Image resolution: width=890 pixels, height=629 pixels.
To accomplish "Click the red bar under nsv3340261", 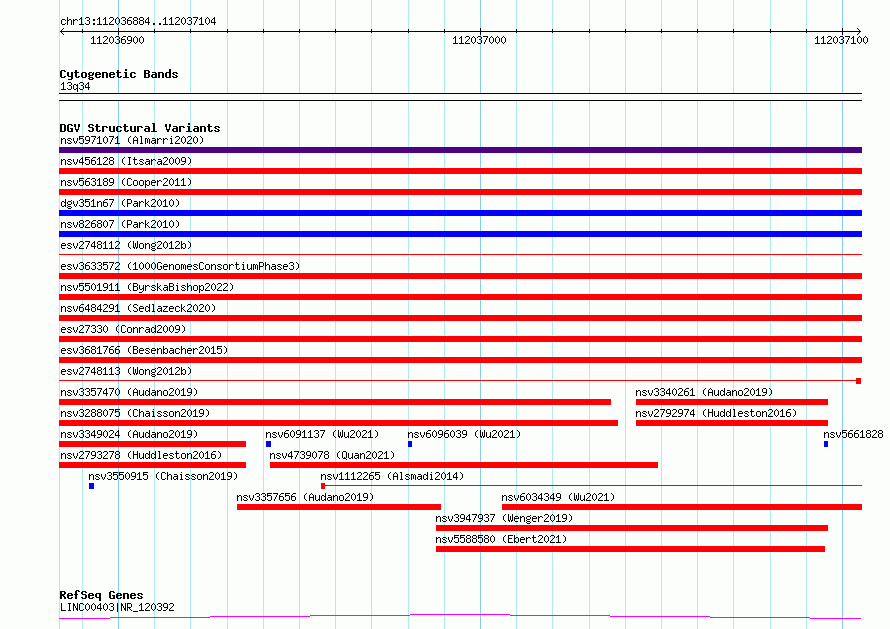I will [x=732, y=402].
